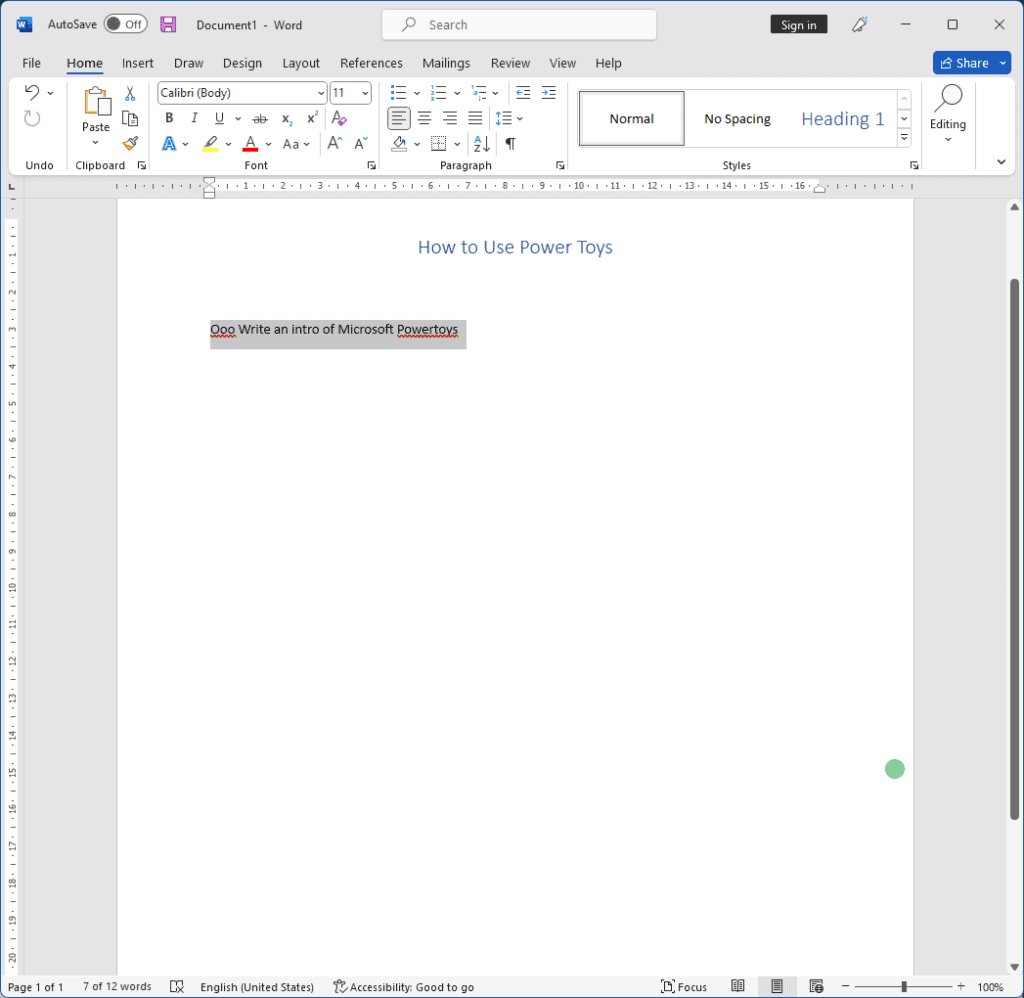
Task: Click the vertical scrollbar thumb
Action: [1014, 549]
